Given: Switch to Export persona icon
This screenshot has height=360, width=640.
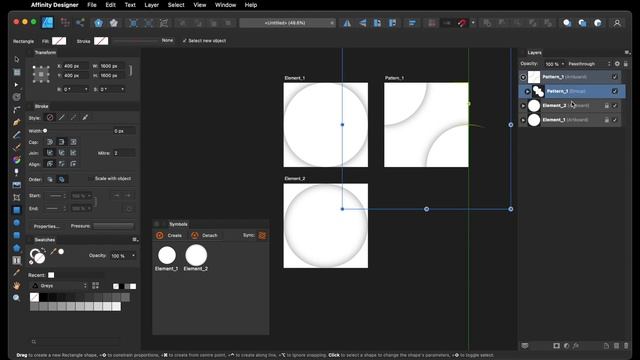Looking at the screenshot, I should pos(80,23).
